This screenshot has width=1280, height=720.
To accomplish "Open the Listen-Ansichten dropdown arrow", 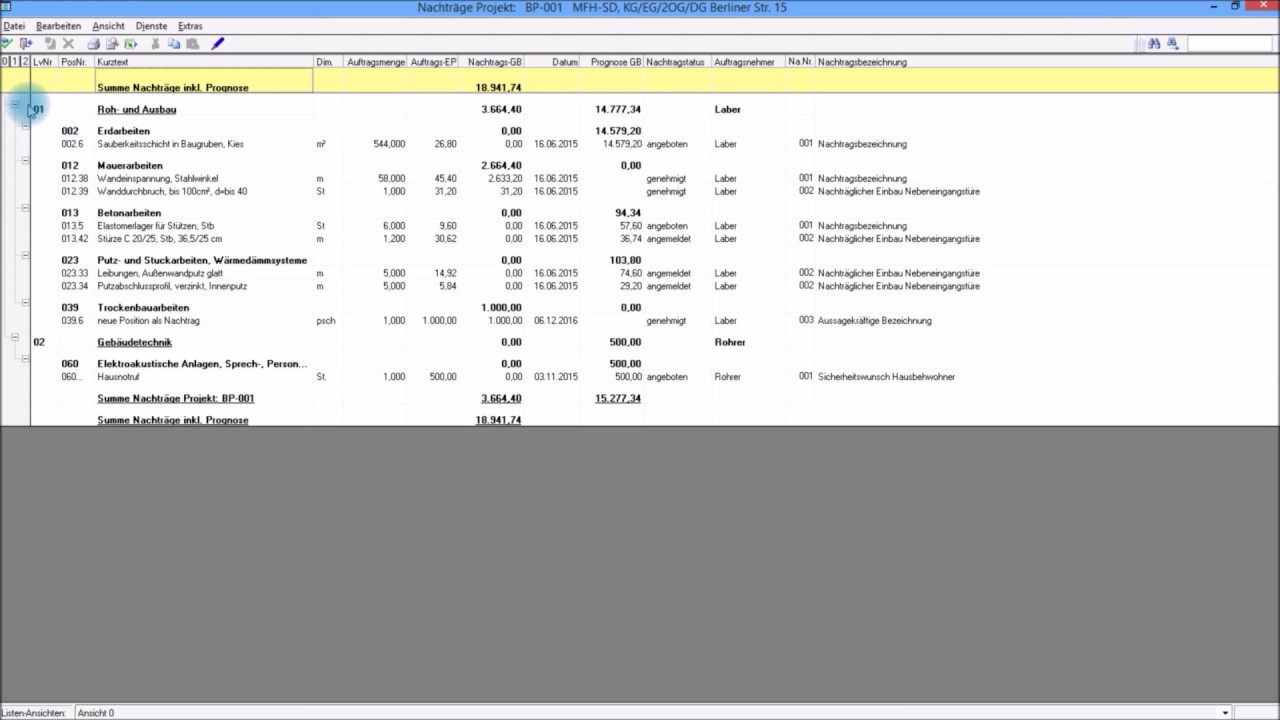I will pos(1226,713).
